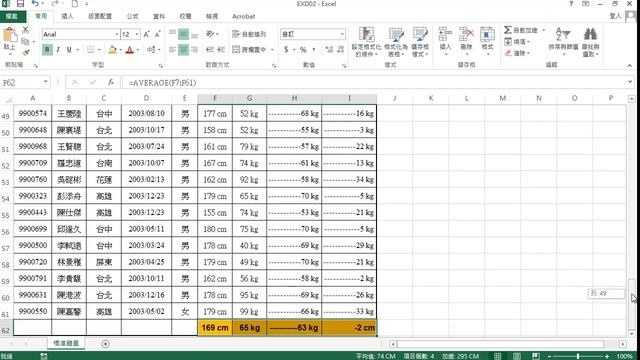
Task: Click Merge and Center button
Action: click(249, 50)
